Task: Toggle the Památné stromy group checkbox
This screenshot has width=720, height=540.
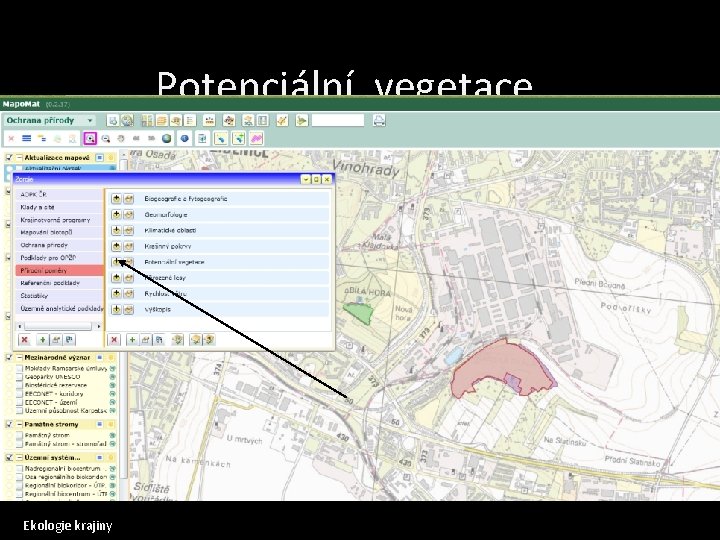Action: pyautogui.click(x=9, y=424)
